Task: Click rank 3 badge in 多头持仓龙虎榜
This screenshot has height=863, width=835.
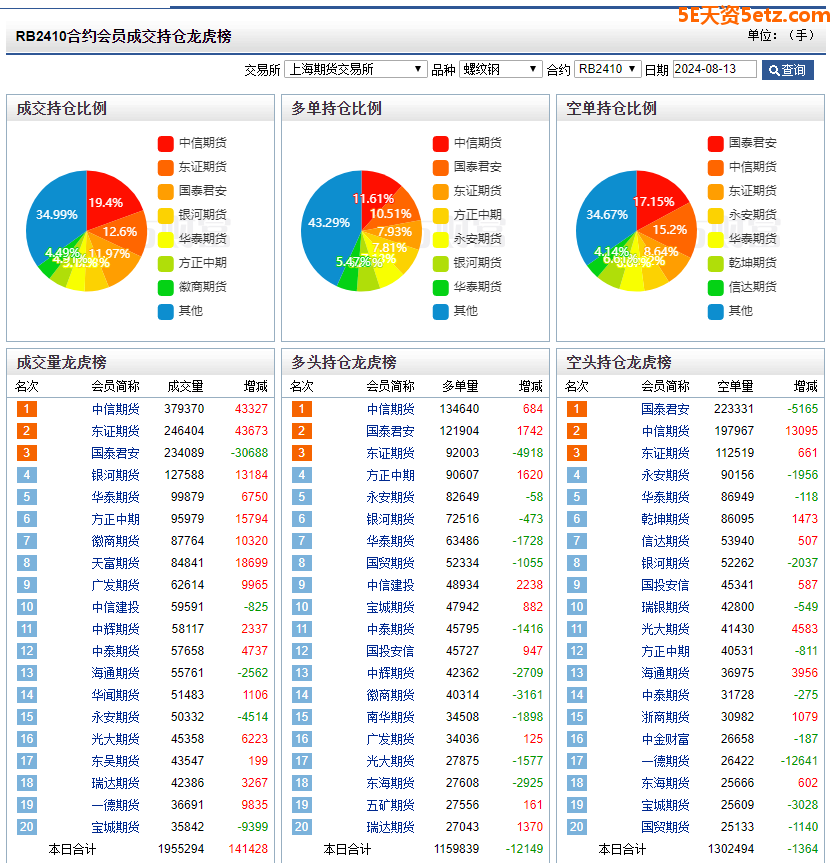Action: coord(301,453)
